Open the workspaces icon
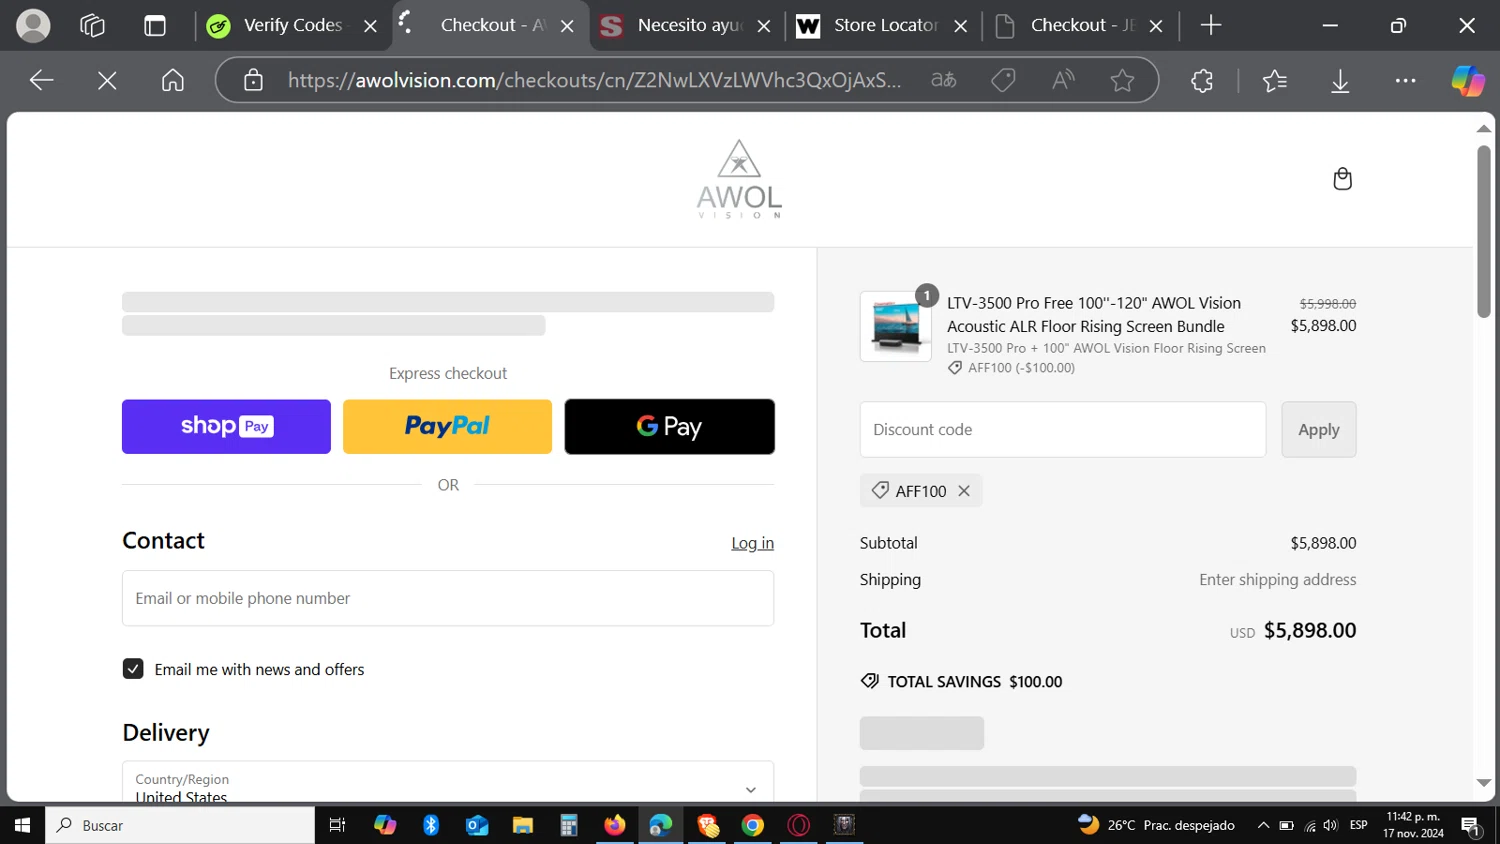 92,26
